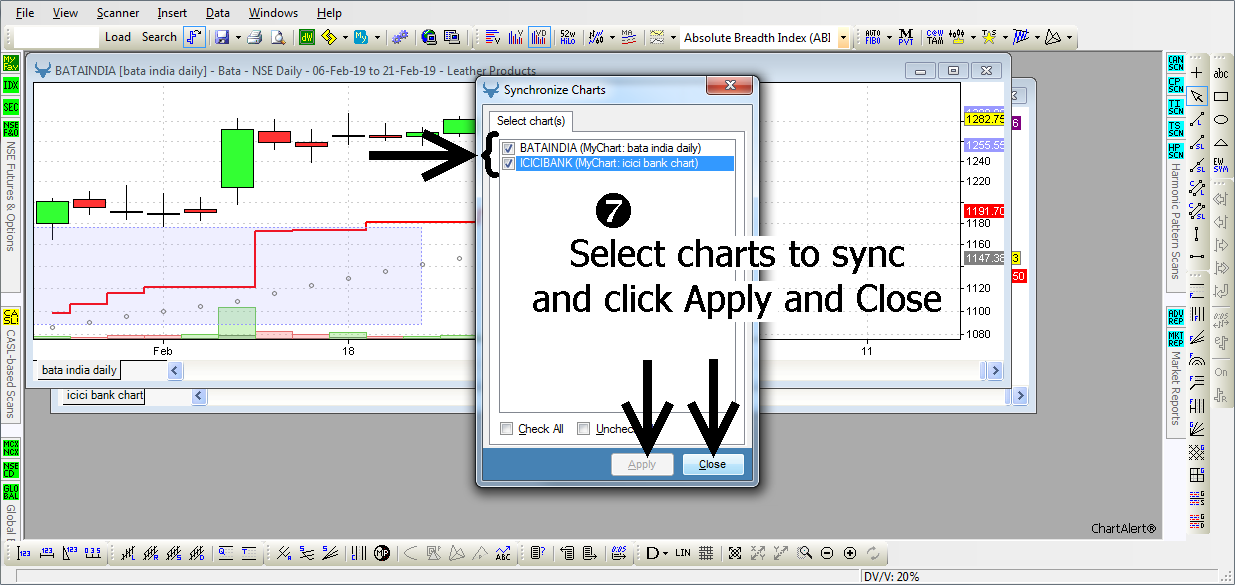This screenshot has height=585, width=1235.
Task: Open the View menu
Action: click(x=65, y=13)
